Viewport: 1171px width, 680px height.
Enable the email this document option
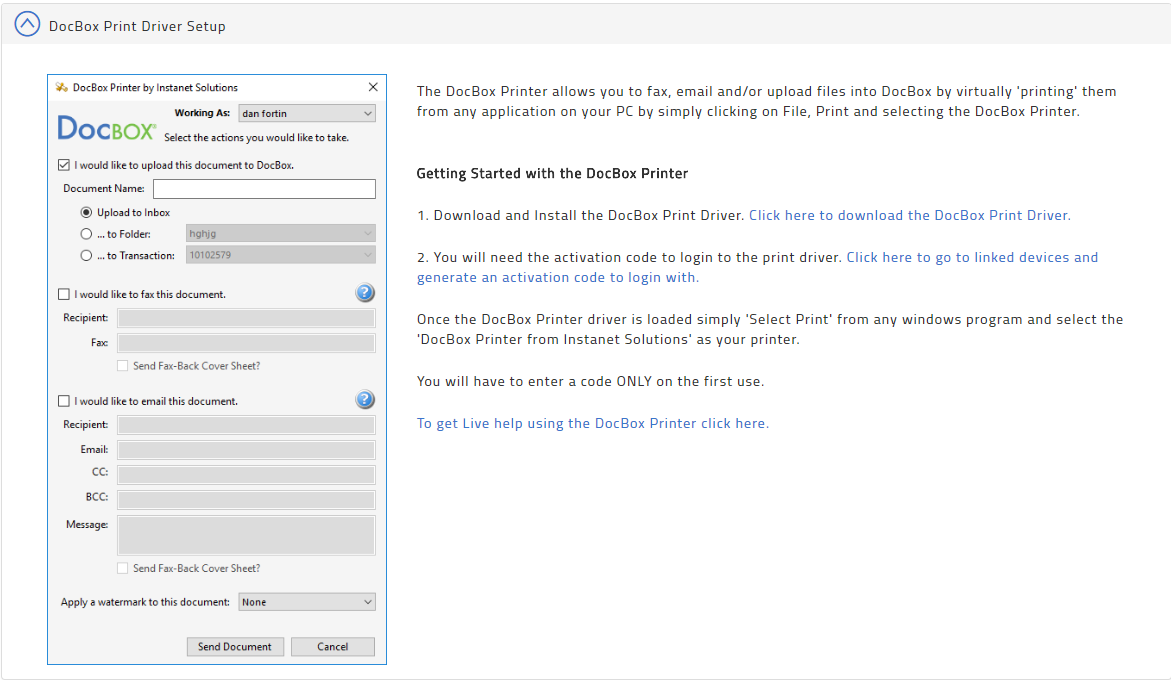click(x=64, y=401)
